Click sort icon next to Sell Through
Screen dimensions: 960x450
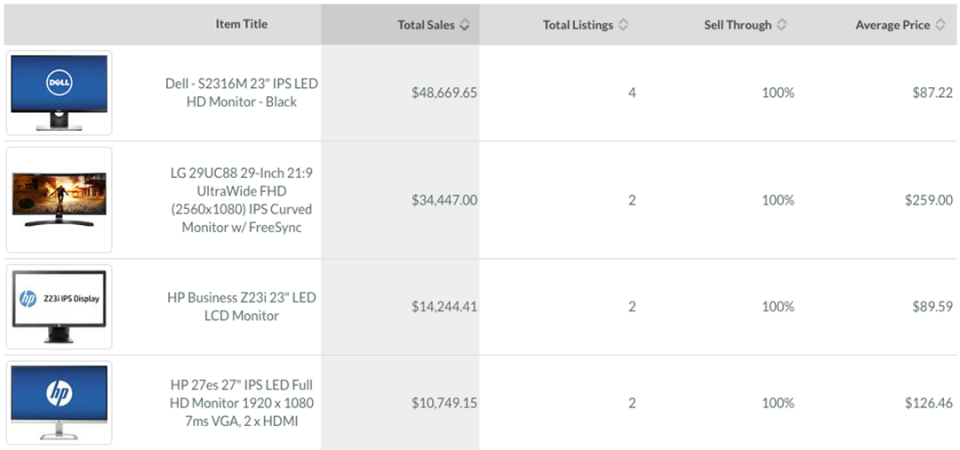(782, 25)
